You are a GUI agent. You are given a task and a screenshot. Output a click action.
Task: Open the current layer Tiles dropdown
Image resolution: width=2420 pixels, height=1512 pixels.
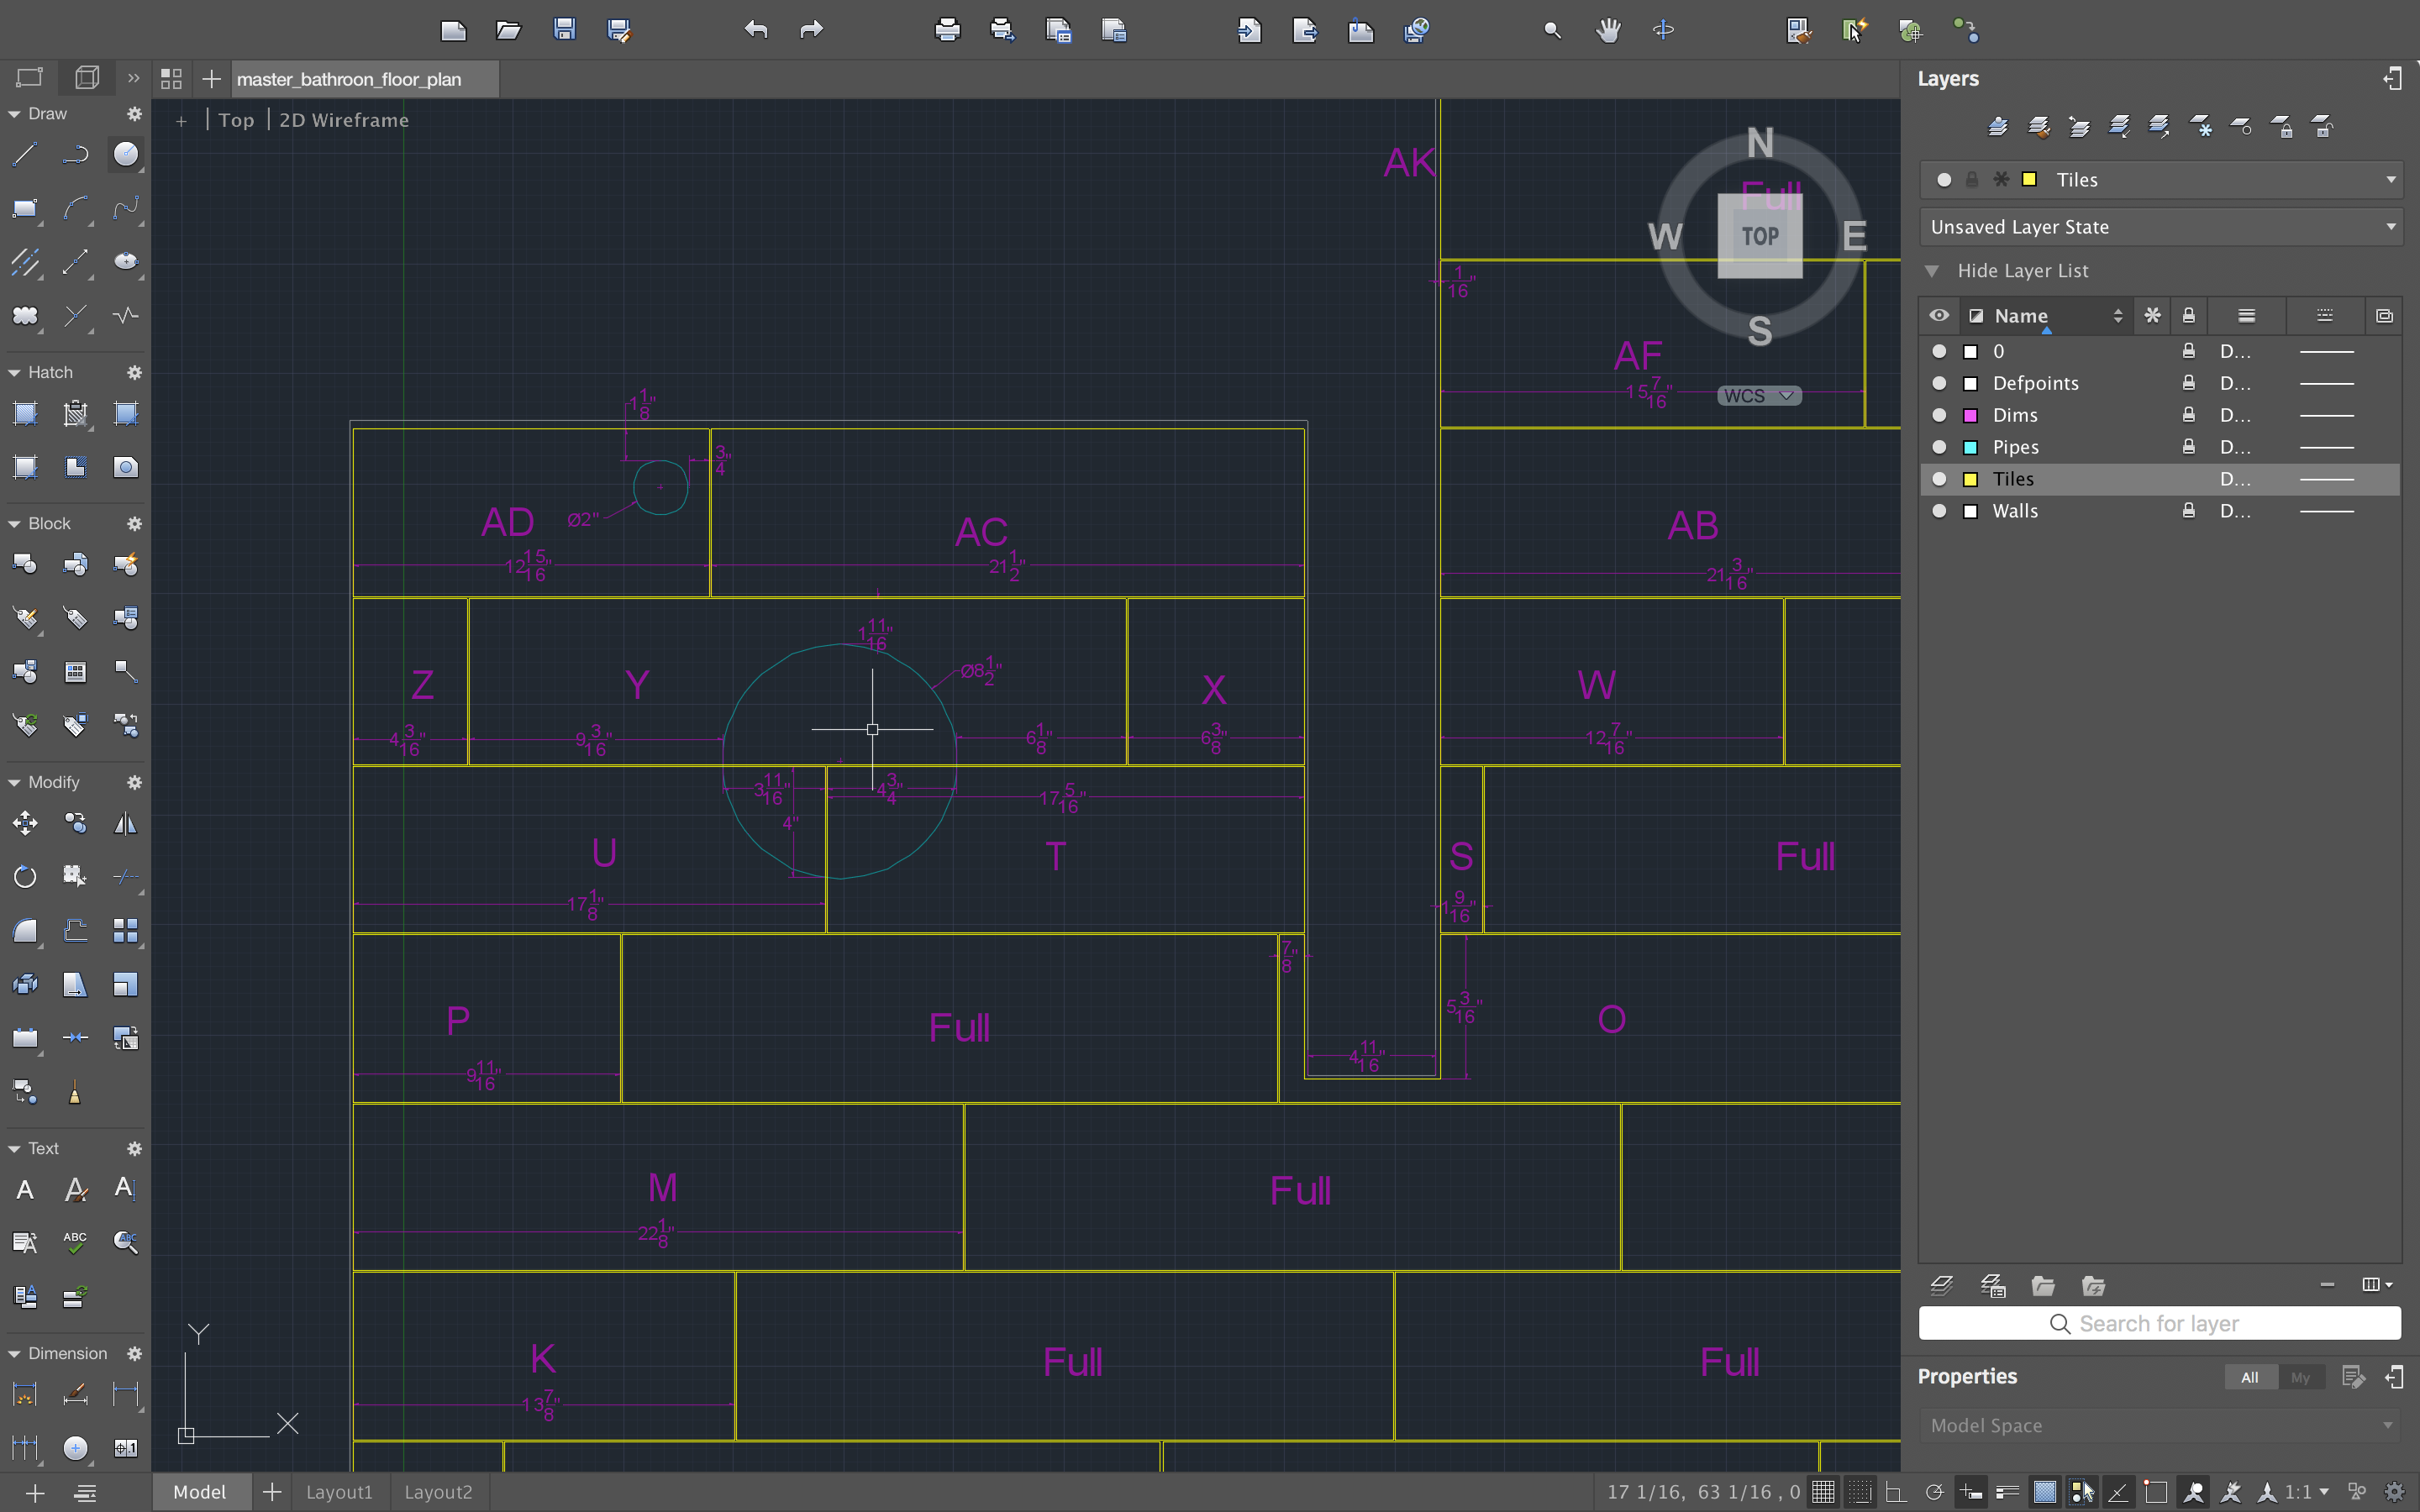click(2391, 180)
